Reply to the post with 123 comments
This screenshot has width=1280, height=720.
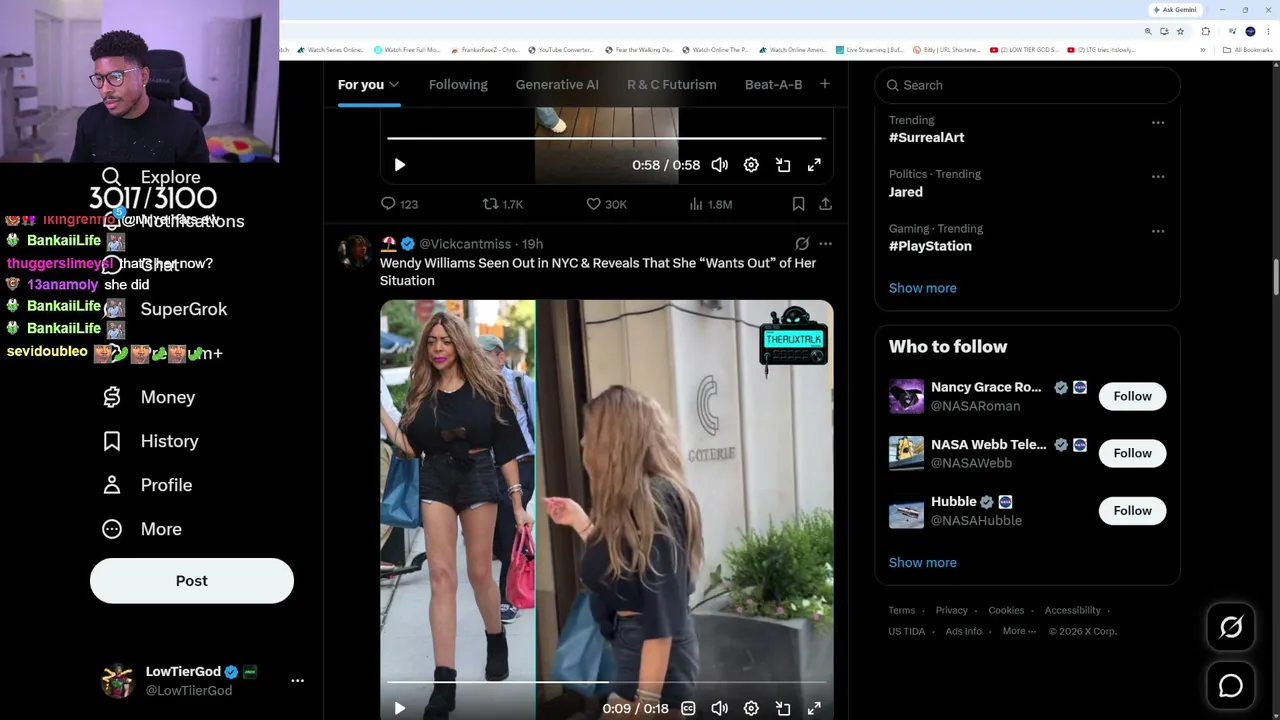pyautogui.click(x=399, y=204)
